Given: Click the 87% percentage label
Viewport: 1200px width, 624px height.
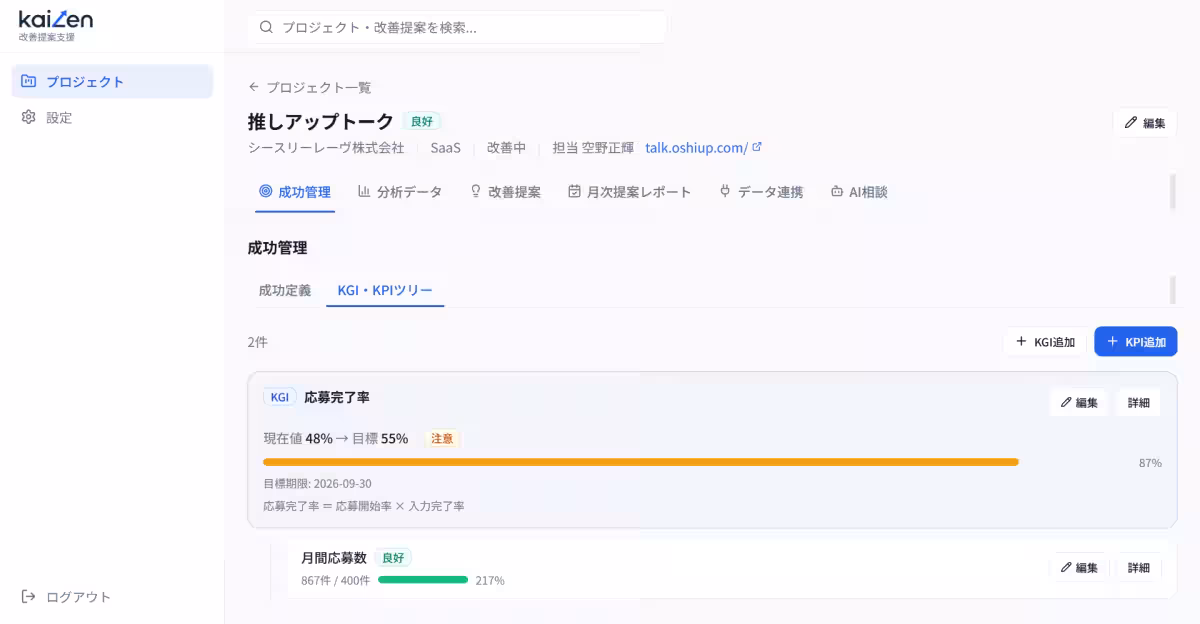Looking at the screenshot, I should (x=1150, y=463).
